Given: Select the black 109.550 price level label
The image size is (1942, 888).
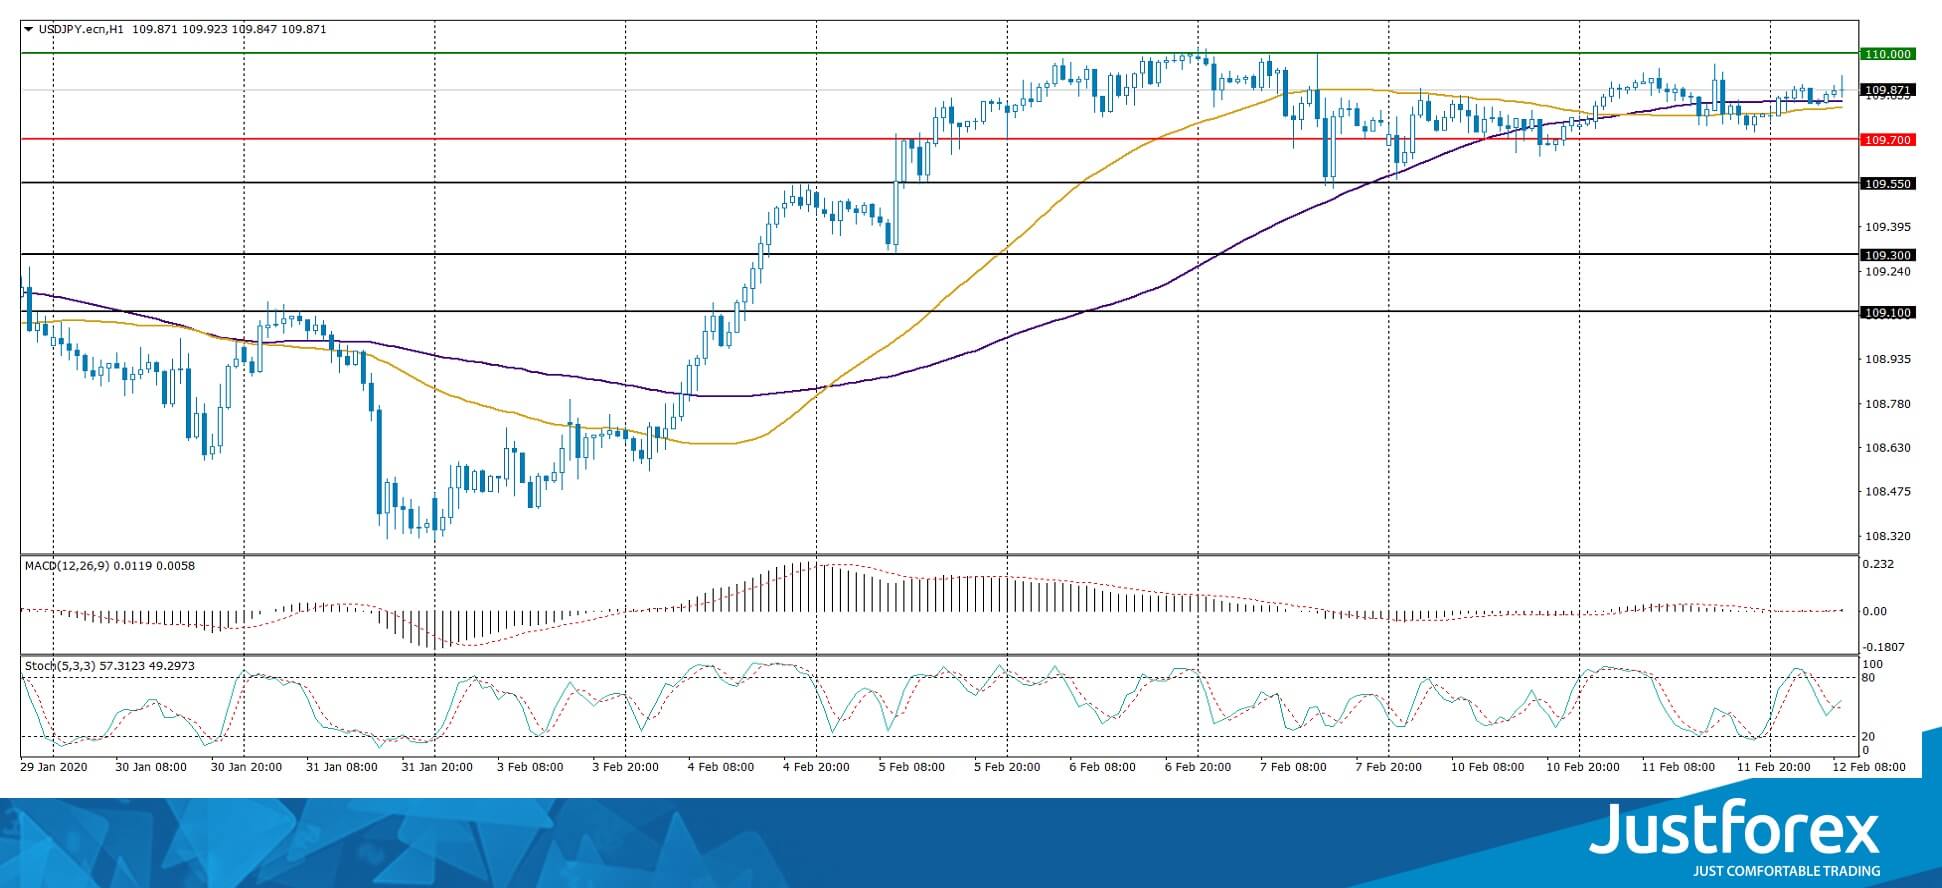Looking at the screenshot, I should point(1887,184).
